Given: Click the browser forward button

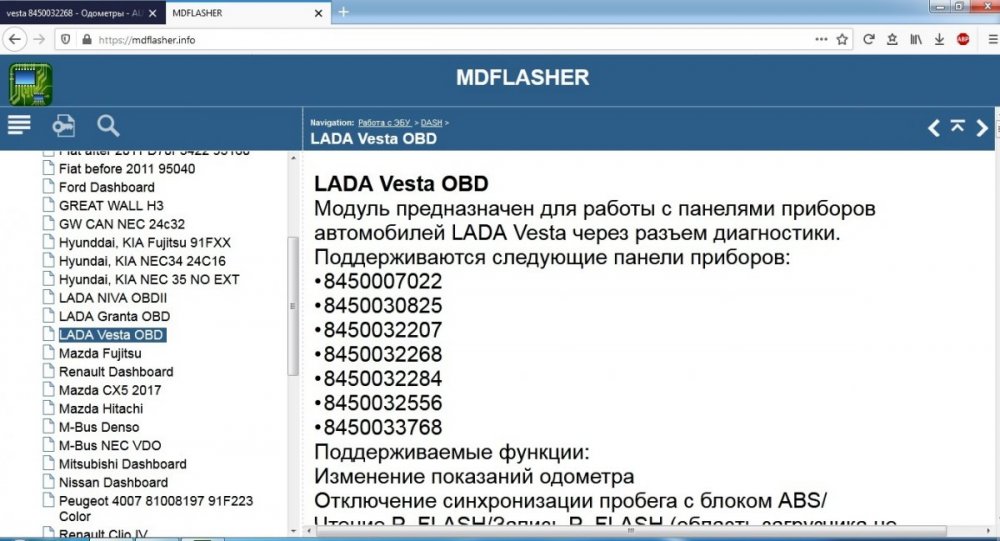Looking at the screenshot, I should pyautogui.click(x=40, y=40).
